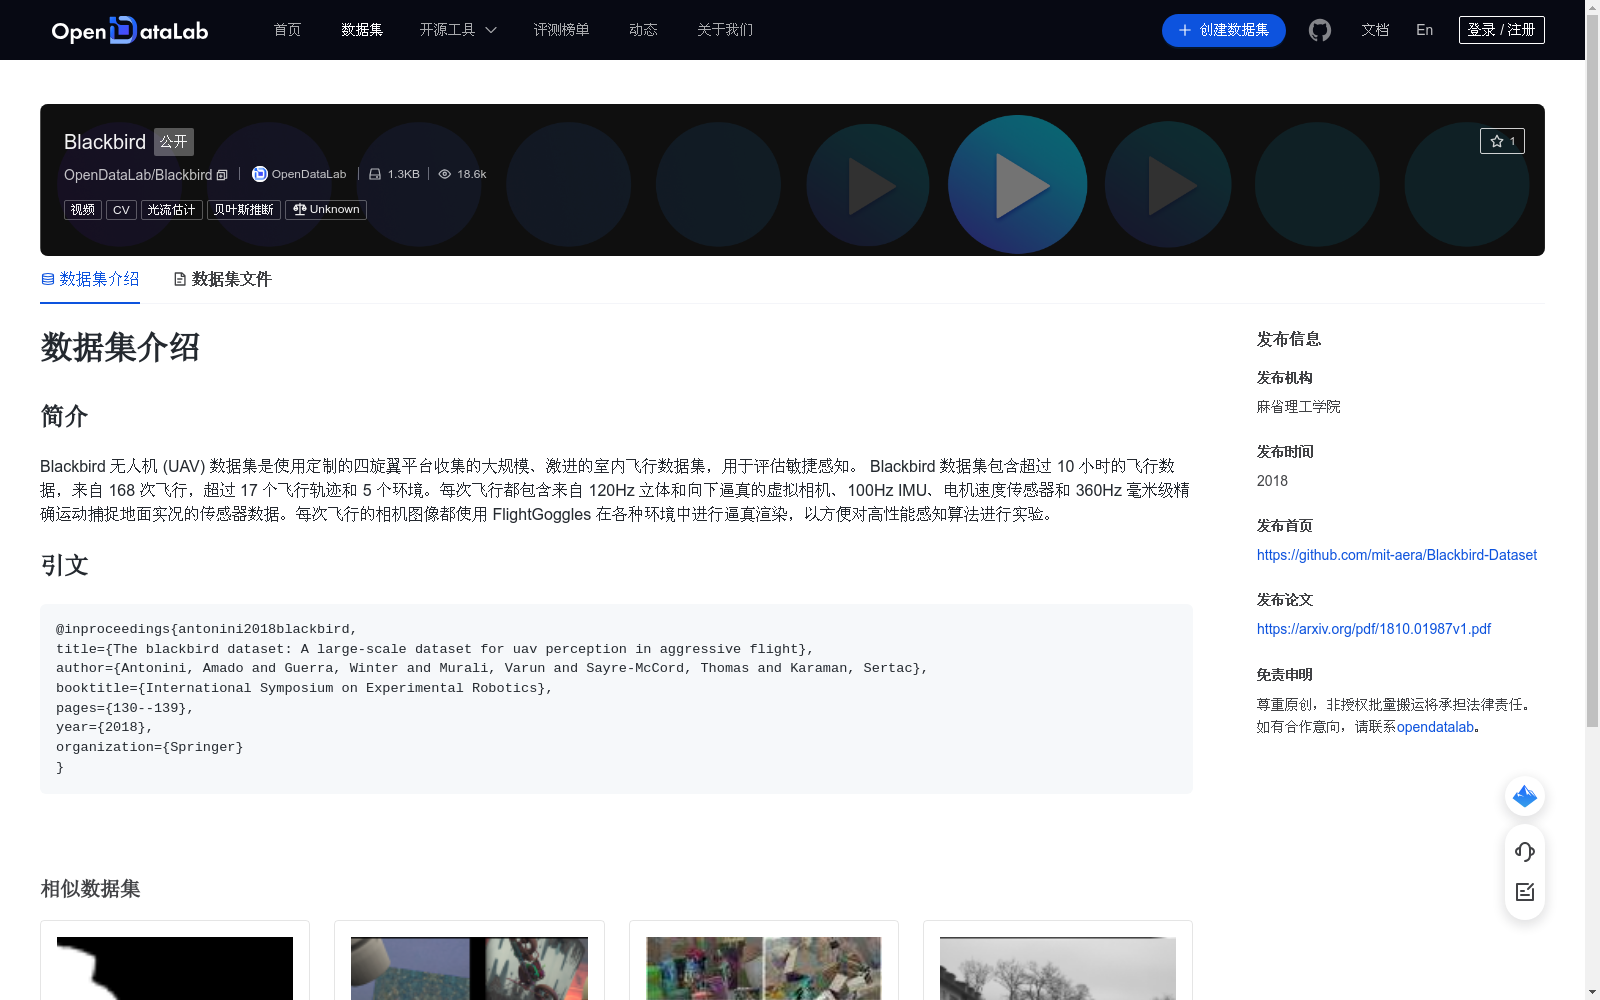The image size is (1600, 1000).
Task: Click the page vertical scrollbar
Action: point(1592,370)
